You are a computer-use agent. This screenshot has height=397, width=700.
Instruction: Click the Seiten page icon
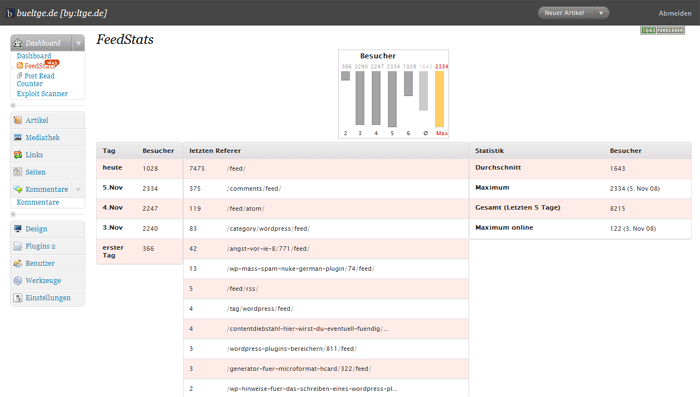point(18,172)
